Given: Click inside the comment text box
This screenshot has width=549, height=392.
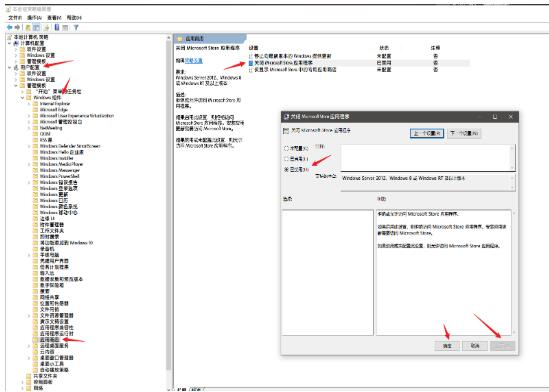Looking at the screenshot, I should pos(425,158).
